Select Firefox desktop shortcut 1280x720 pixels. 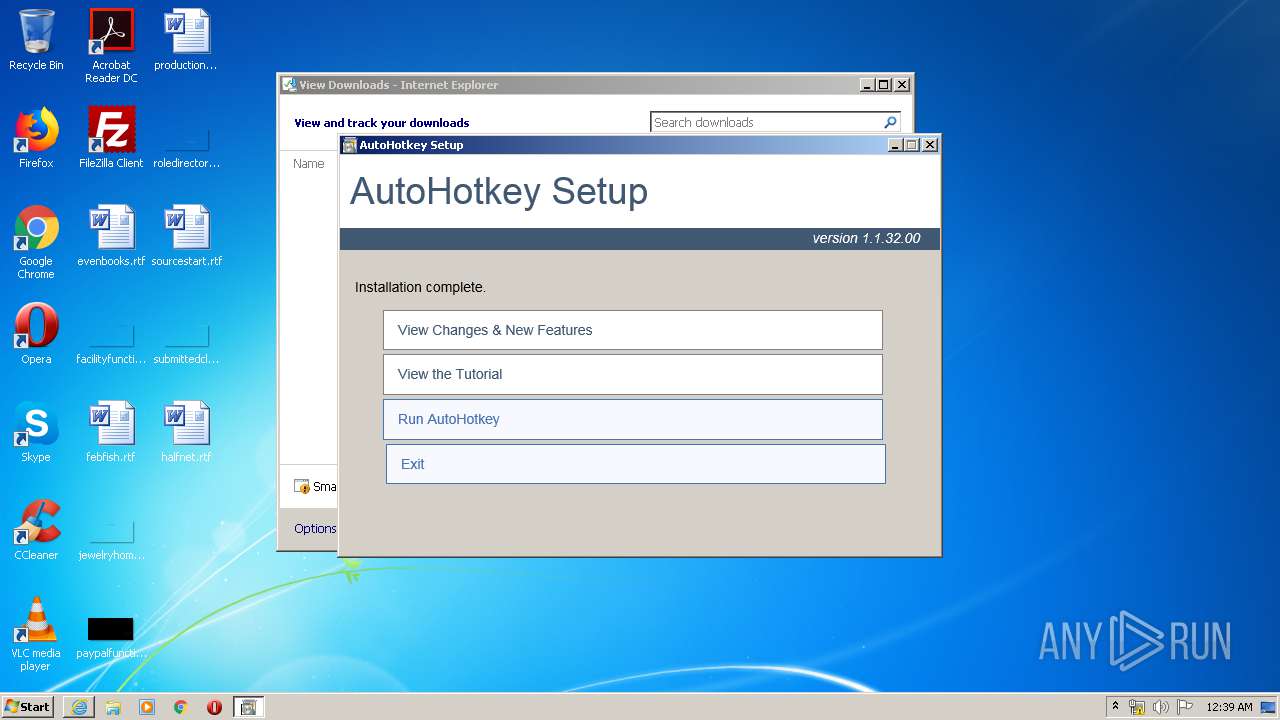(x=36, y=138)
